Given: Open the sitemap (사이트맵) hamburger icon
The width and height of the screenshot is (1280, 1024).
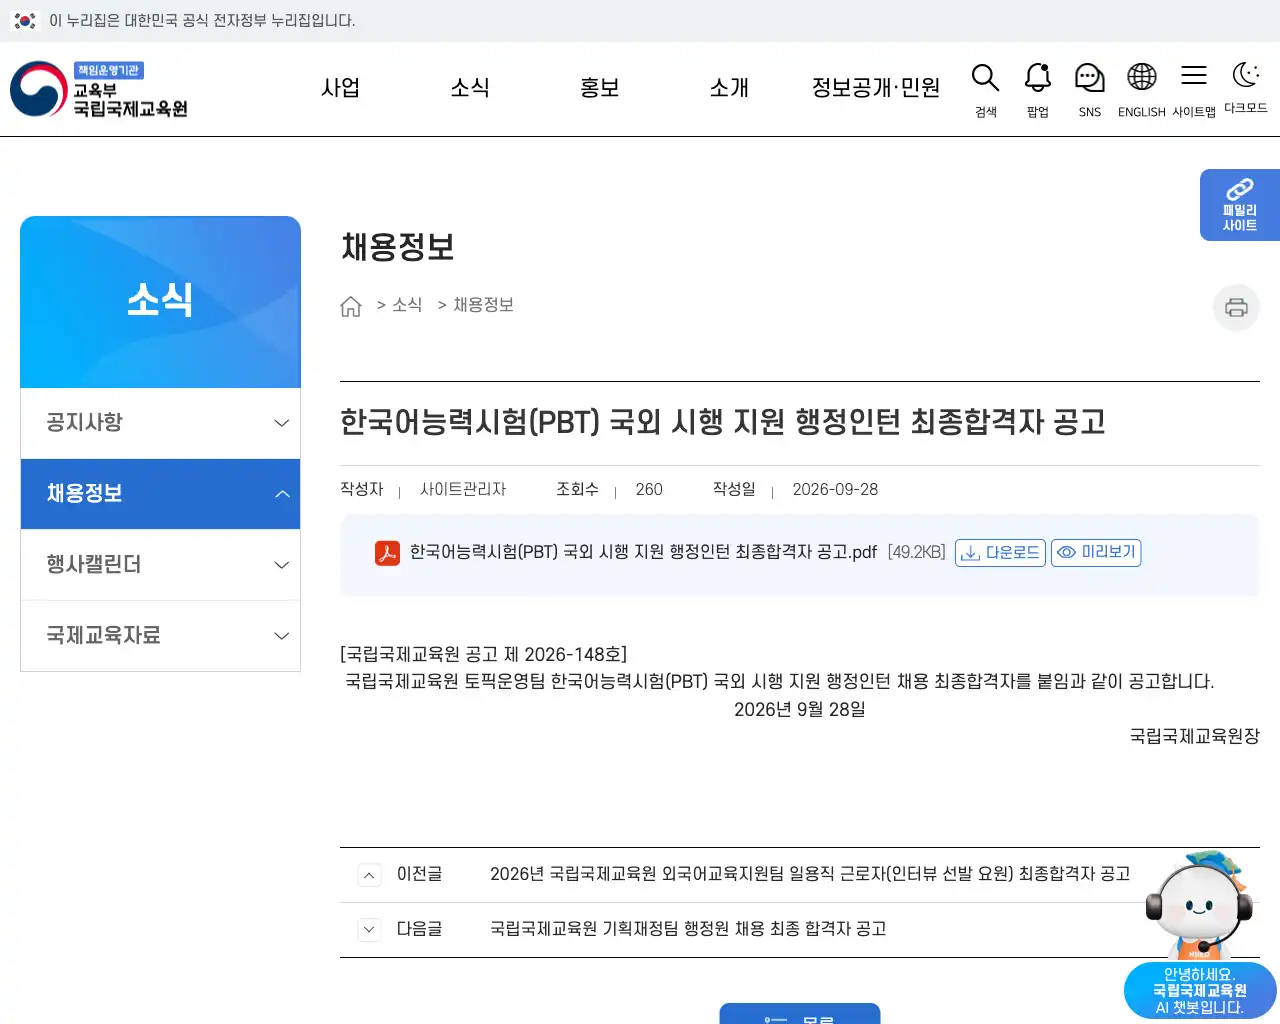Looking at the screenshot, I should (x=1194, y=90).
